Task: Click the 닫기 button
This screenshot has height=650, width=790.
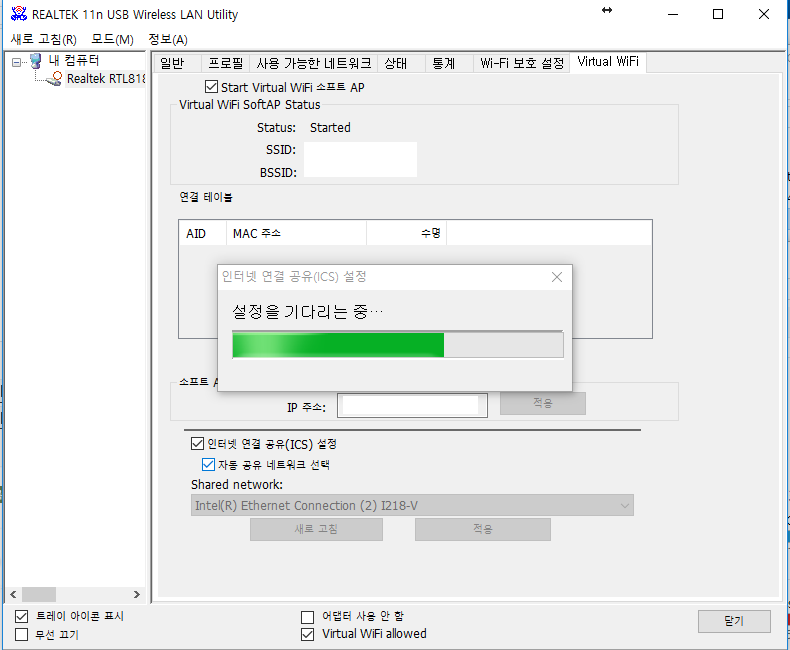Action: coord(734,621)
